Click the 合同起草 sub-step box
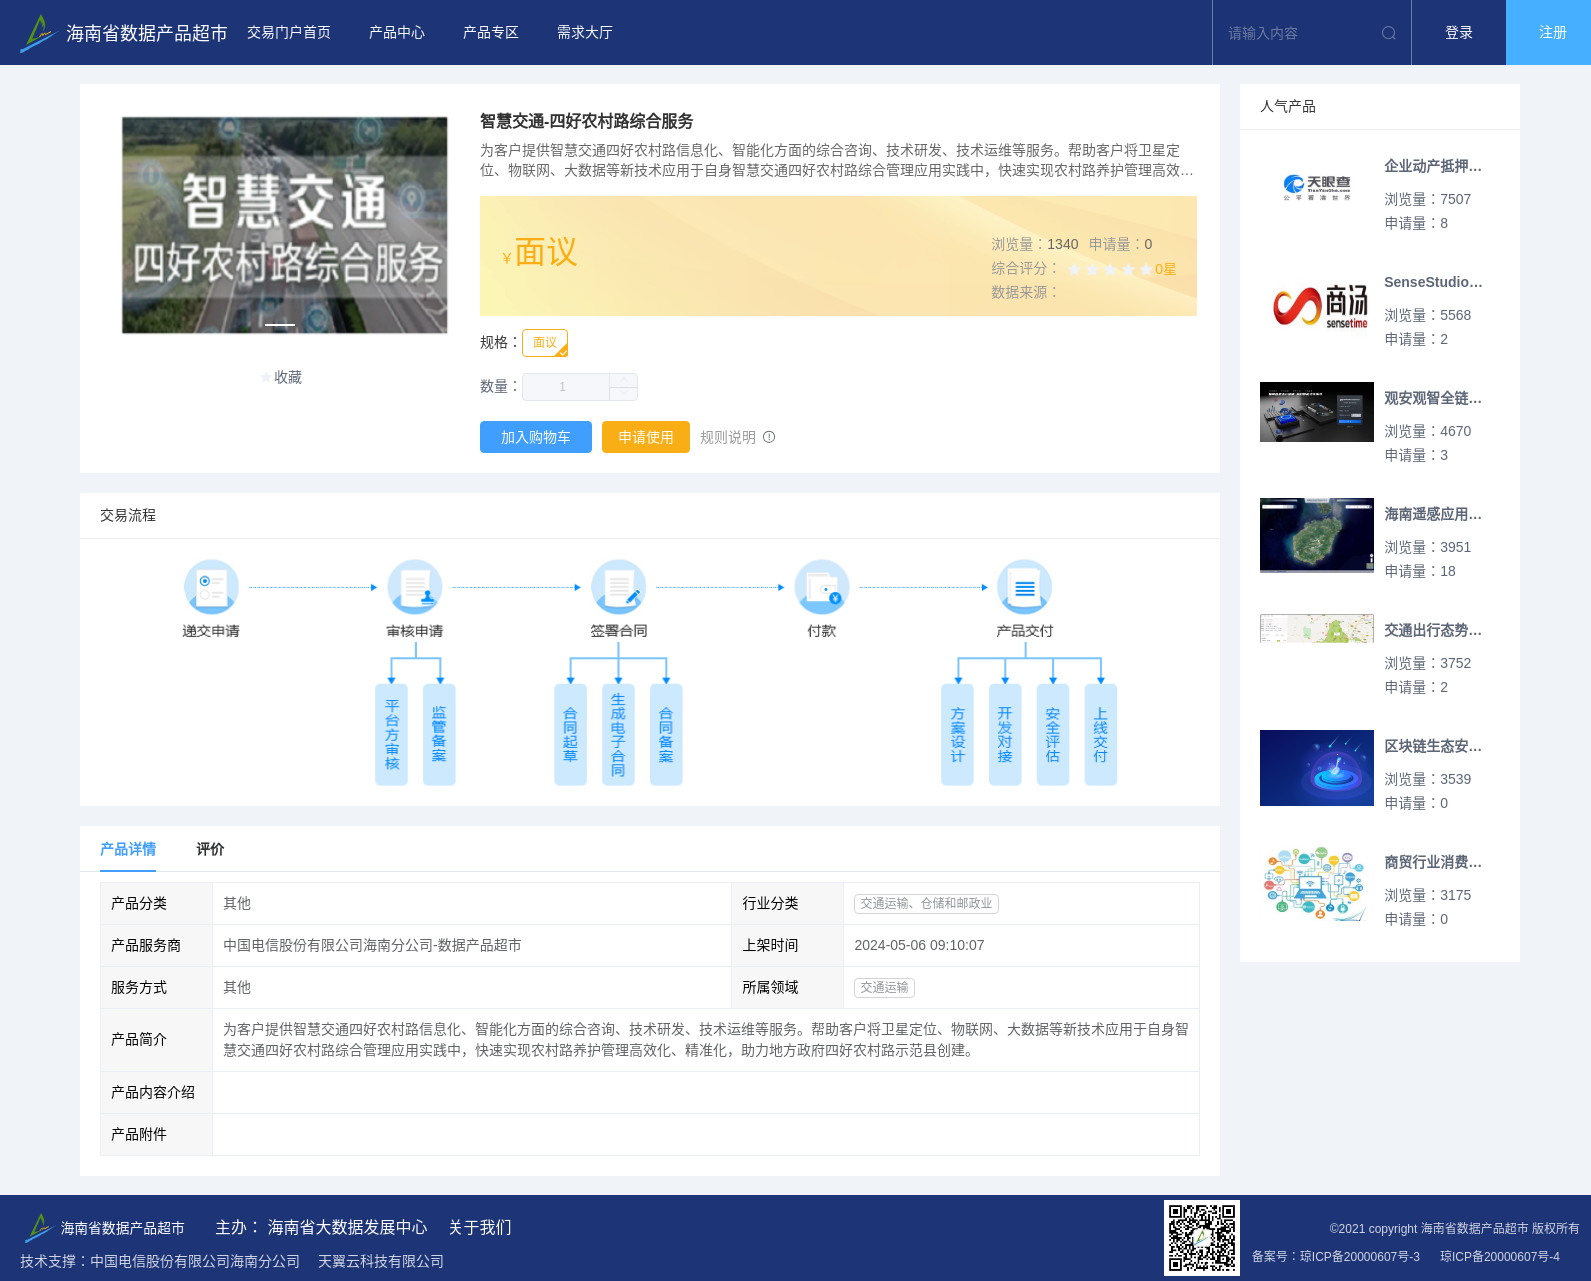The height and width of the screenshot is (1281, 1591). 570,734
